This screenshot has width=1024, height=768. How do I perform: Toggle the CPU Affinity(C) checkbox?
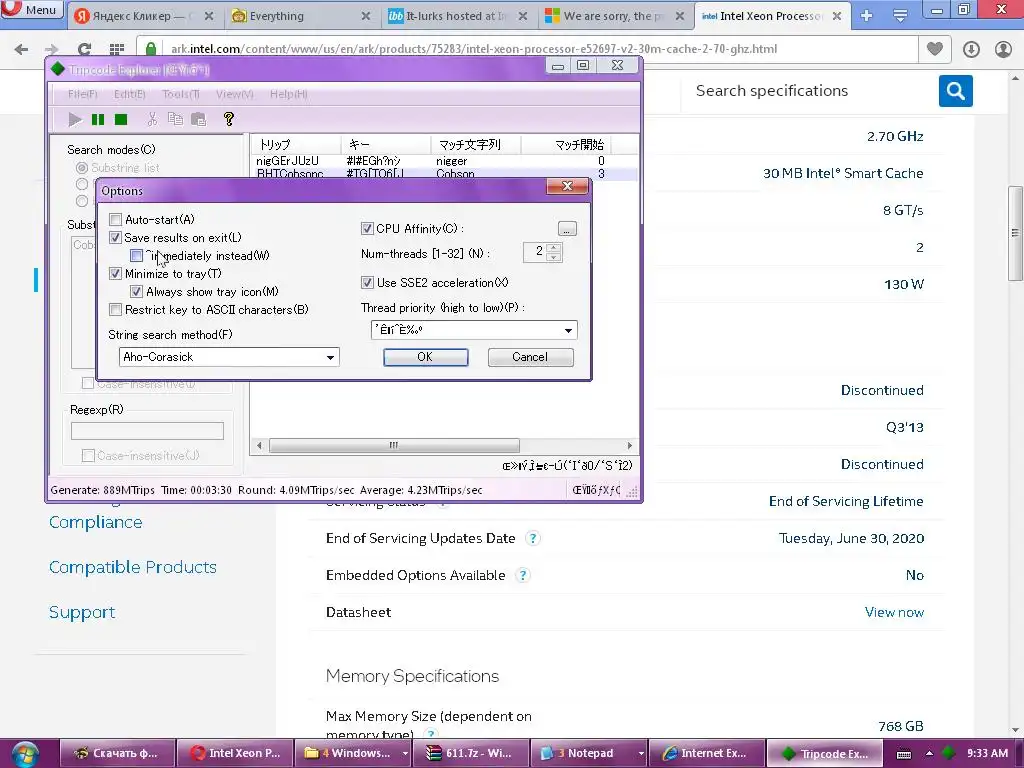click(x=367, y=229)
